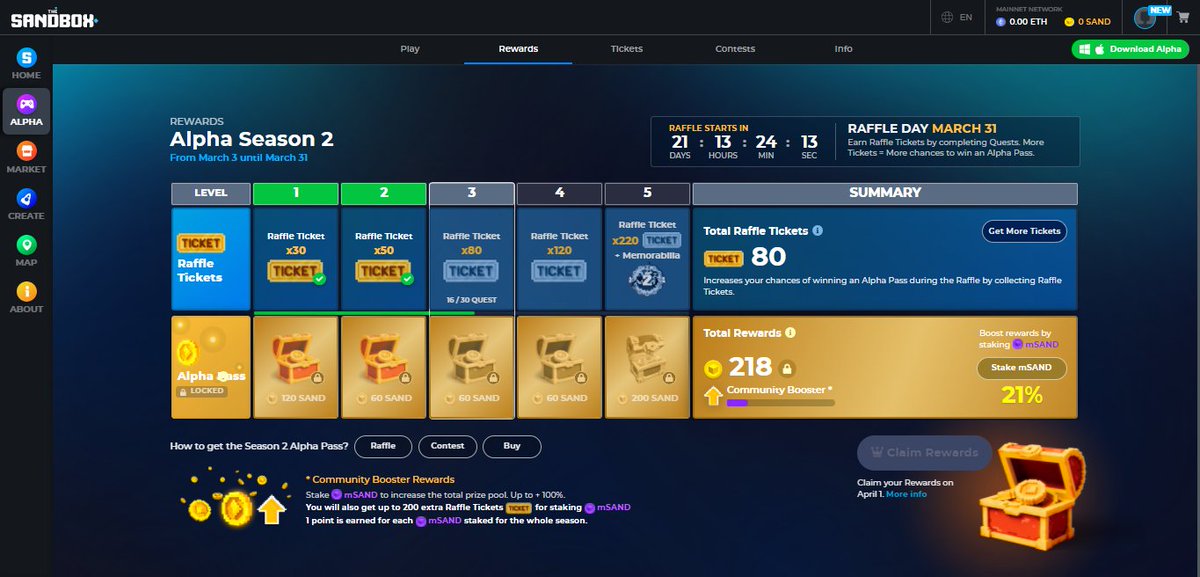Screen dimensions: 1200x577
Task: Open CREATE from the sidebar
Action: 26,205
